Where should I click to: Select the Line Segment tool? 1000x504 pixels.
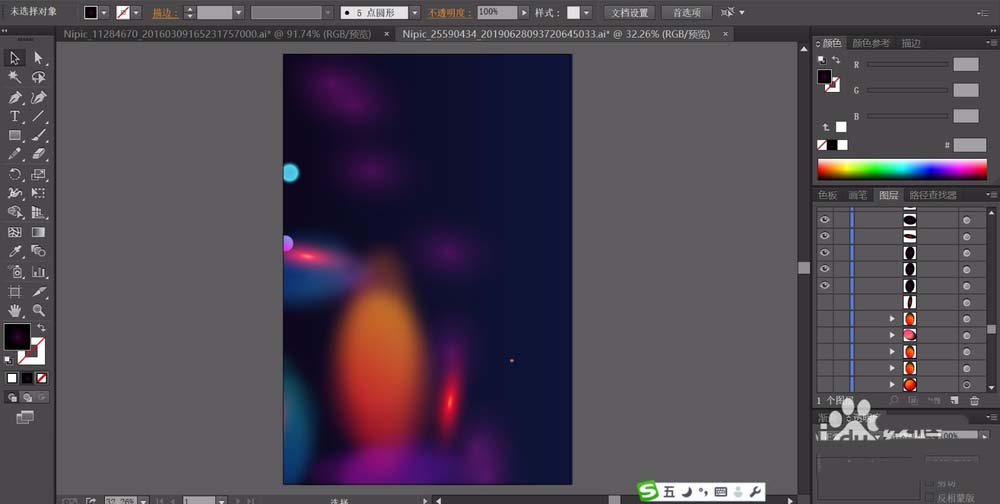coord(38,116)
